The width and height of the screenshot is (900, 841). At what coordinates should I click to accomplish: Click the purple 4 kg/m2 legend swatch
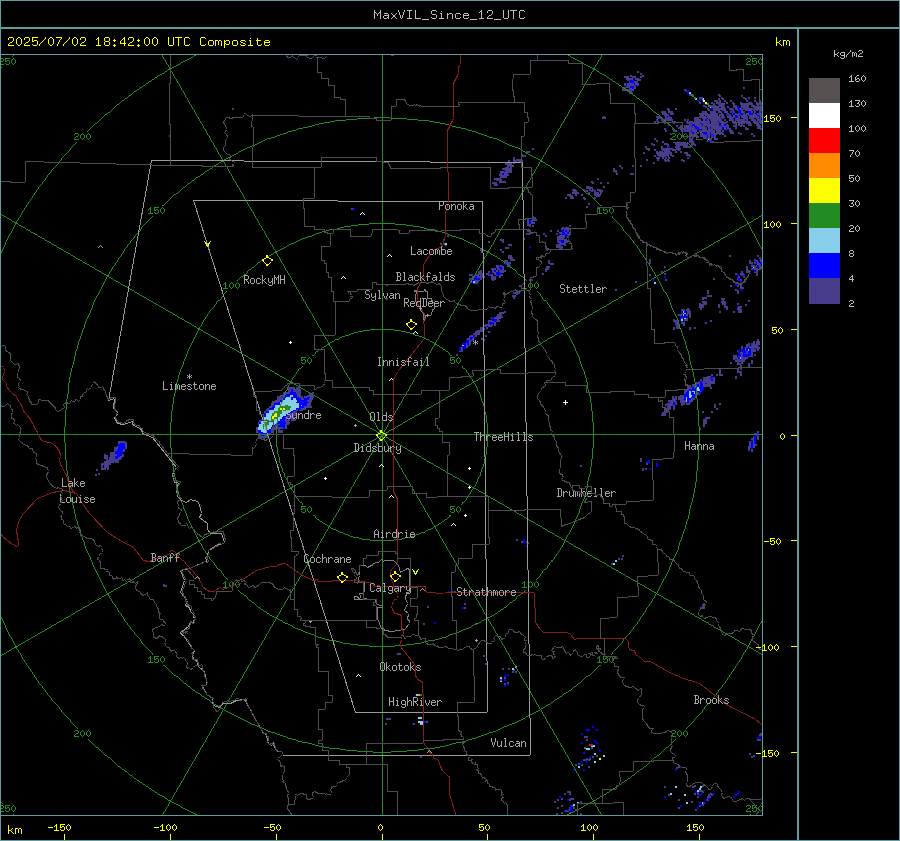click(x=824, y=290)
